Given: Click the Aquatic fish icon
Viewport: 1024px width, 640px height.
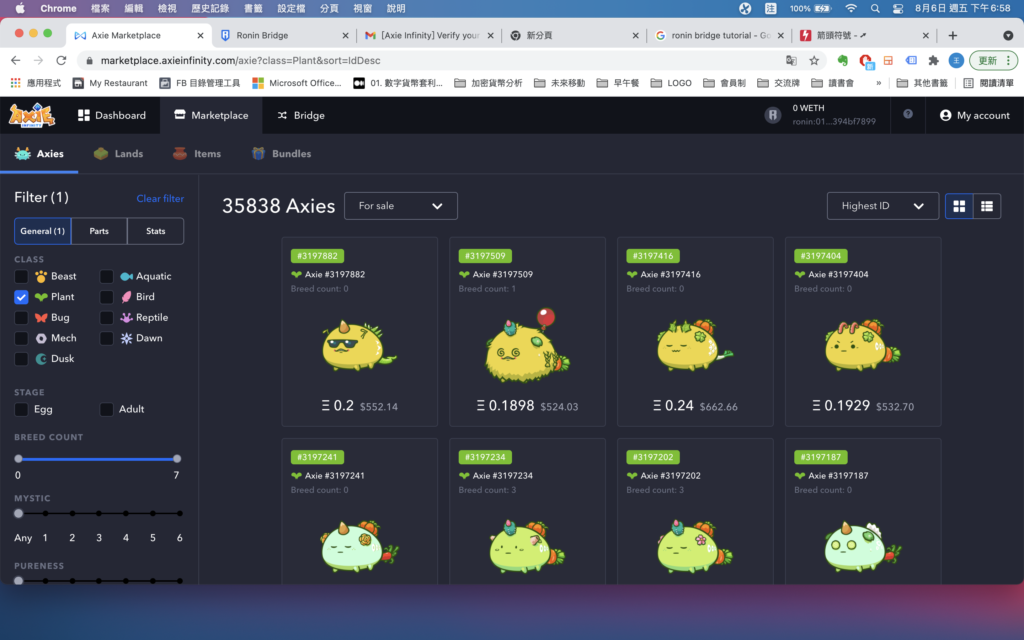Looking at the screenshot, I should point(127,276).
